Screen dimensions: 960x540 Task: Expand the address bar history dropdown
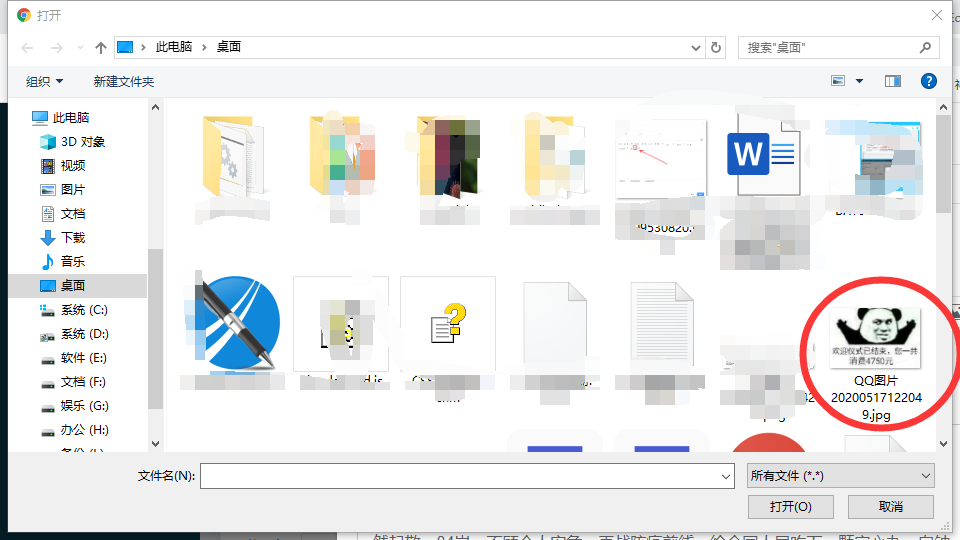(x=696, y=48)
